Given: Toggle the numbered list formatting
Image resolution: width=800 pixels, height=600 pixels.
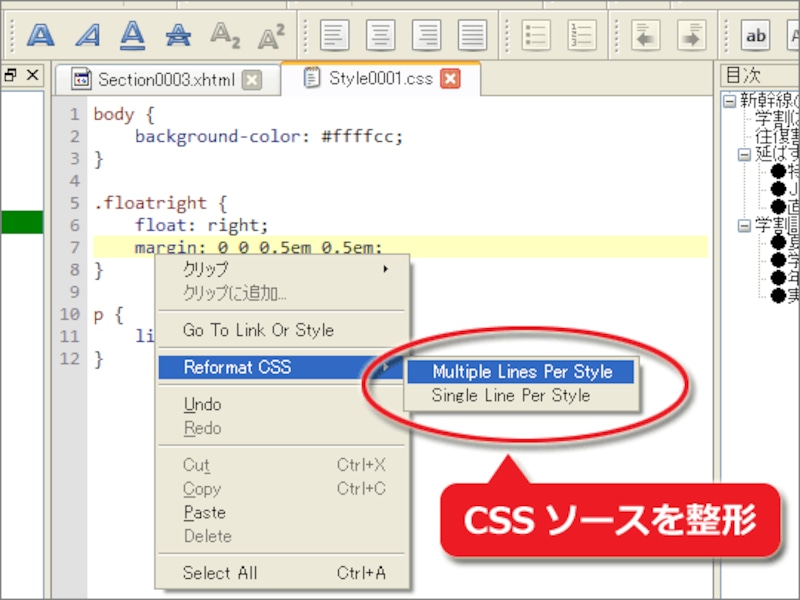Looking at the screenshot, I should click(581, 33).
